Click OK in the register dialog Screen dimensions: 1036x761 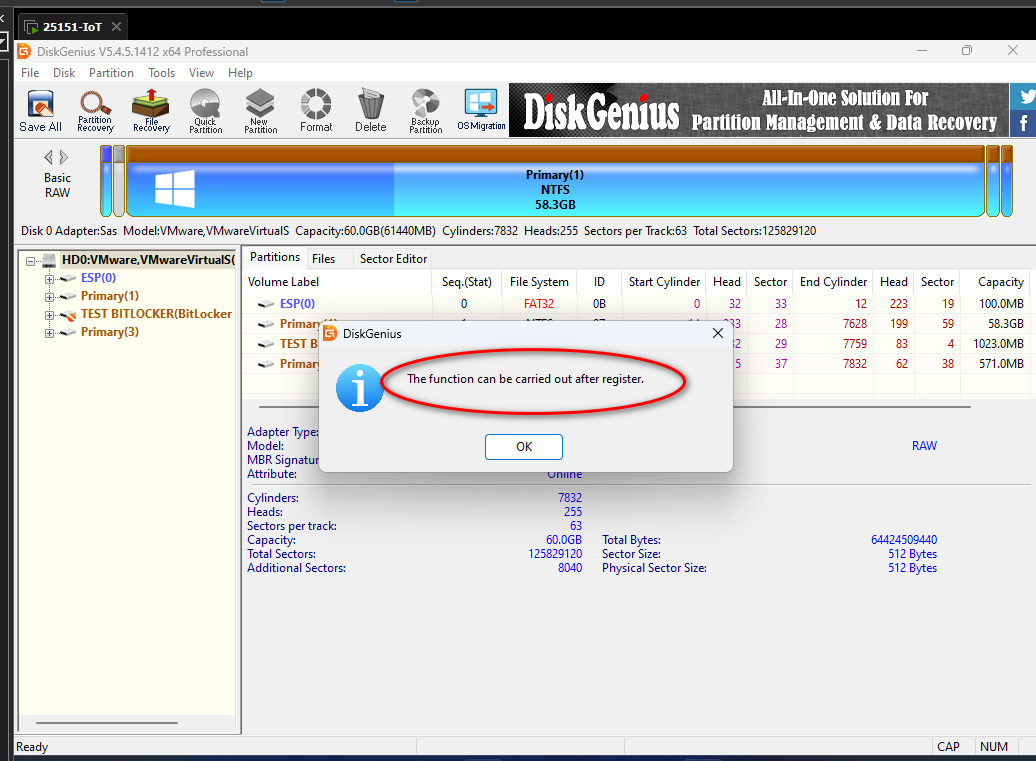tap(524, 447)
